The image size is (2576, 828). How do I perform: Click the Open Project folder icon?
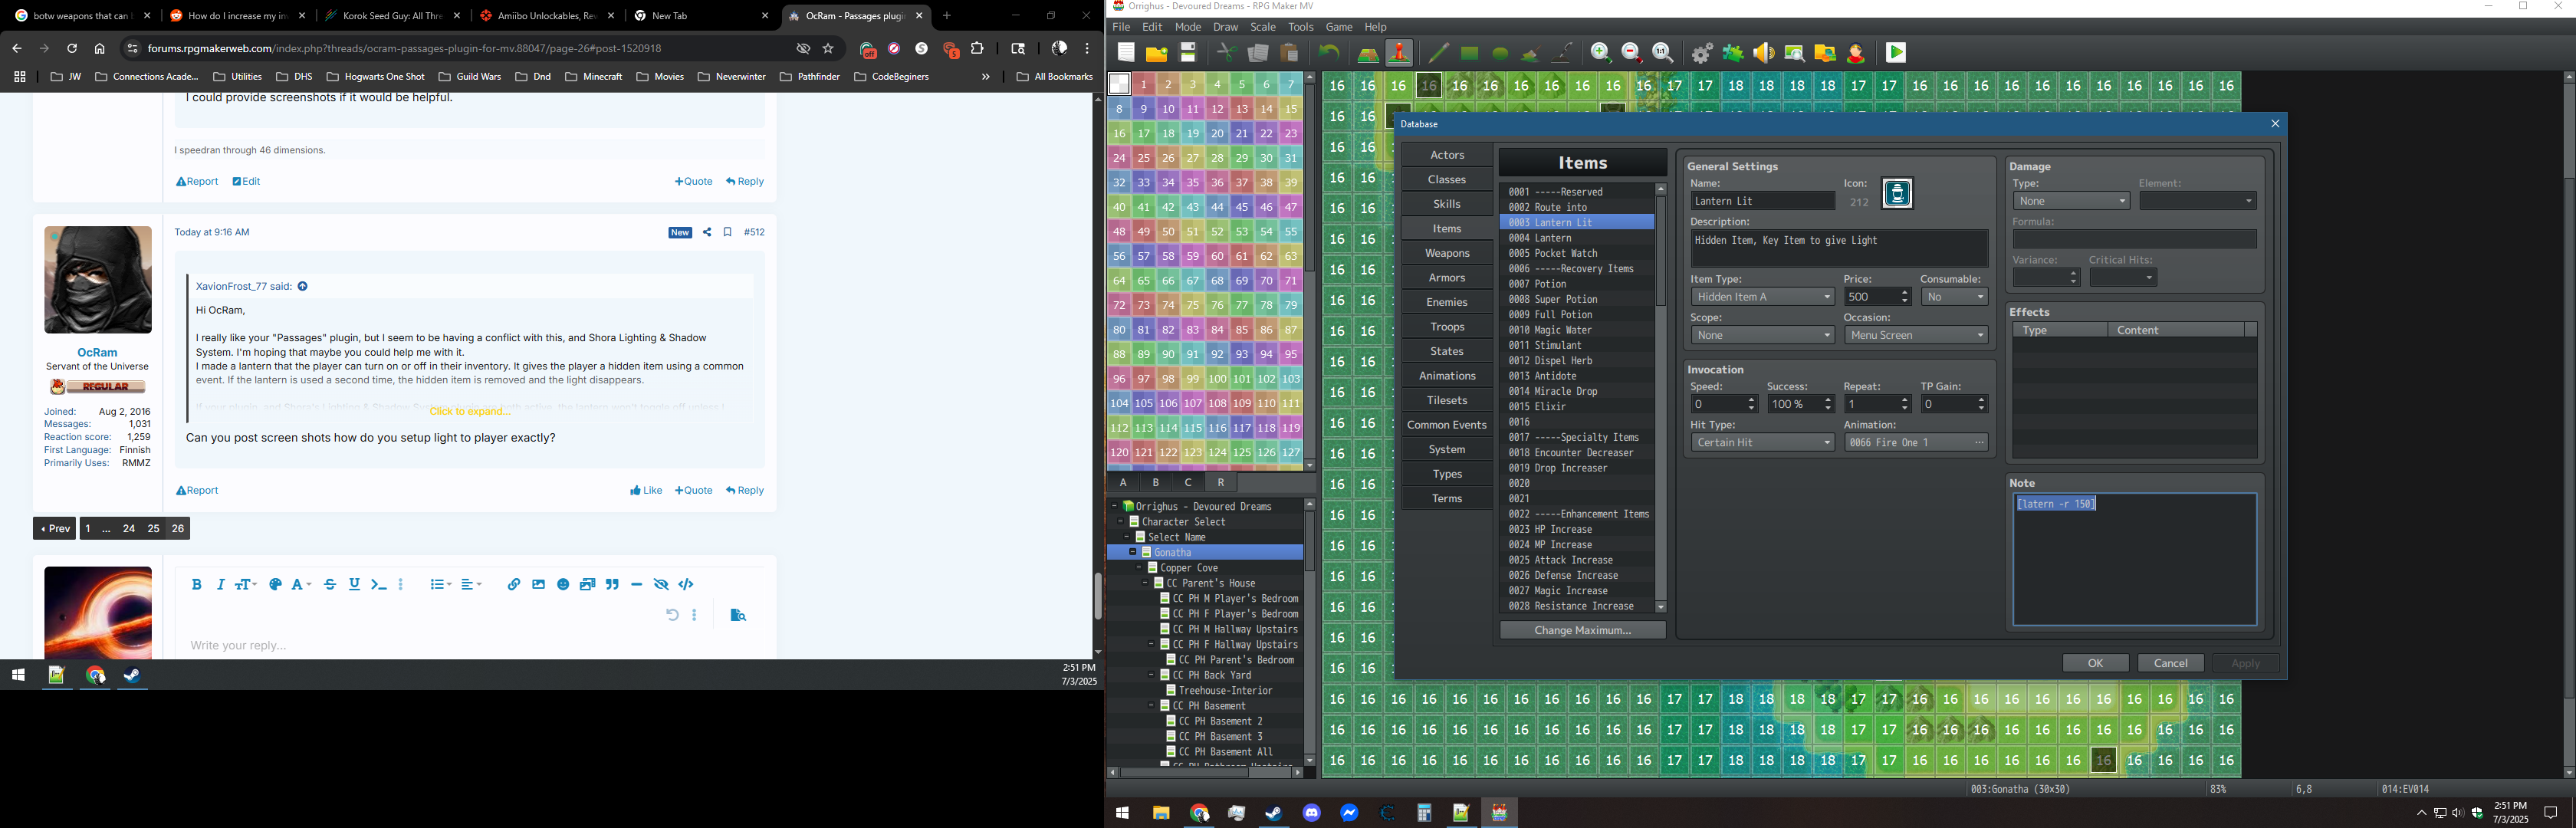[x=1157, y=53]
